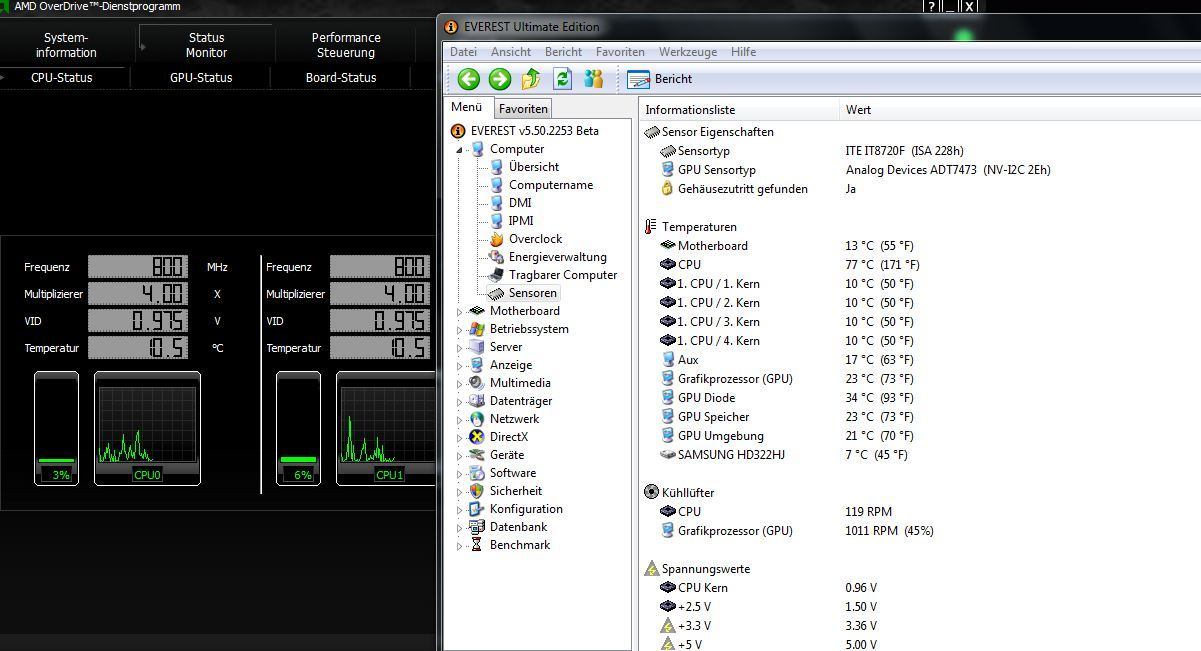
Task: Switch to the Menü tab in side panel
Action: 467,108
